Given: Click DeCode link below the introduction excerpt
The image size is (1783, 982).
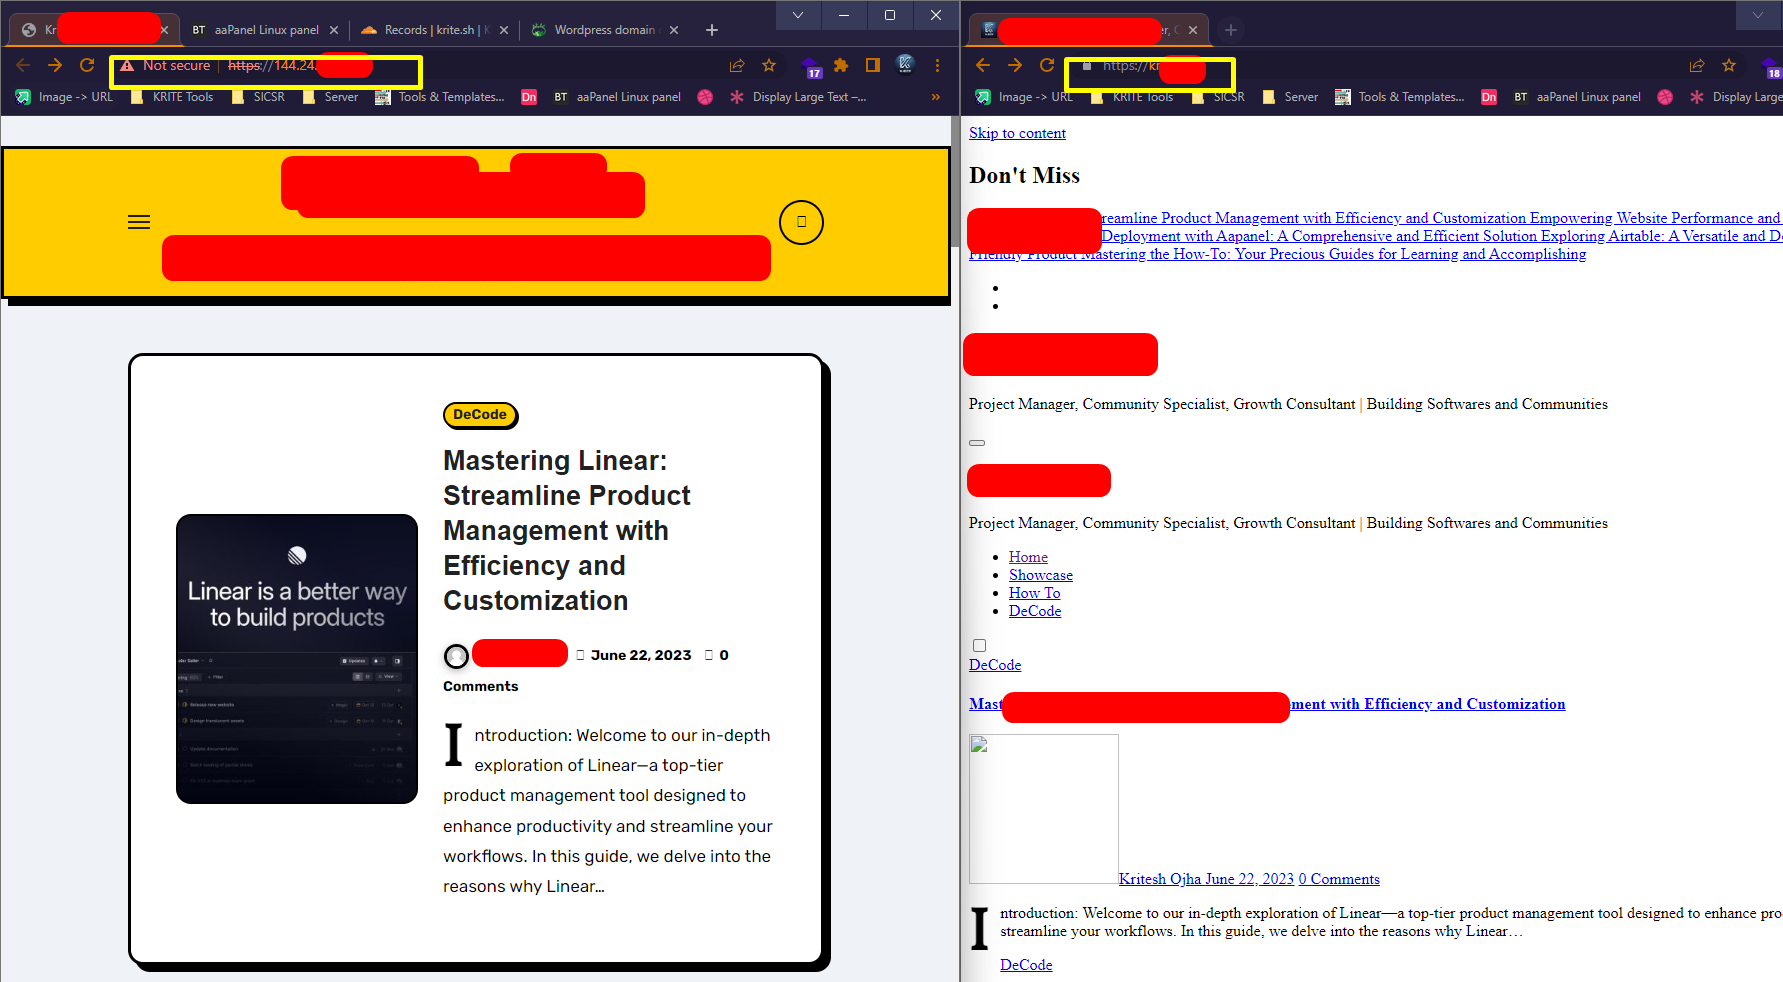Looking at the screenshot, I should [x=1026, y=965].
